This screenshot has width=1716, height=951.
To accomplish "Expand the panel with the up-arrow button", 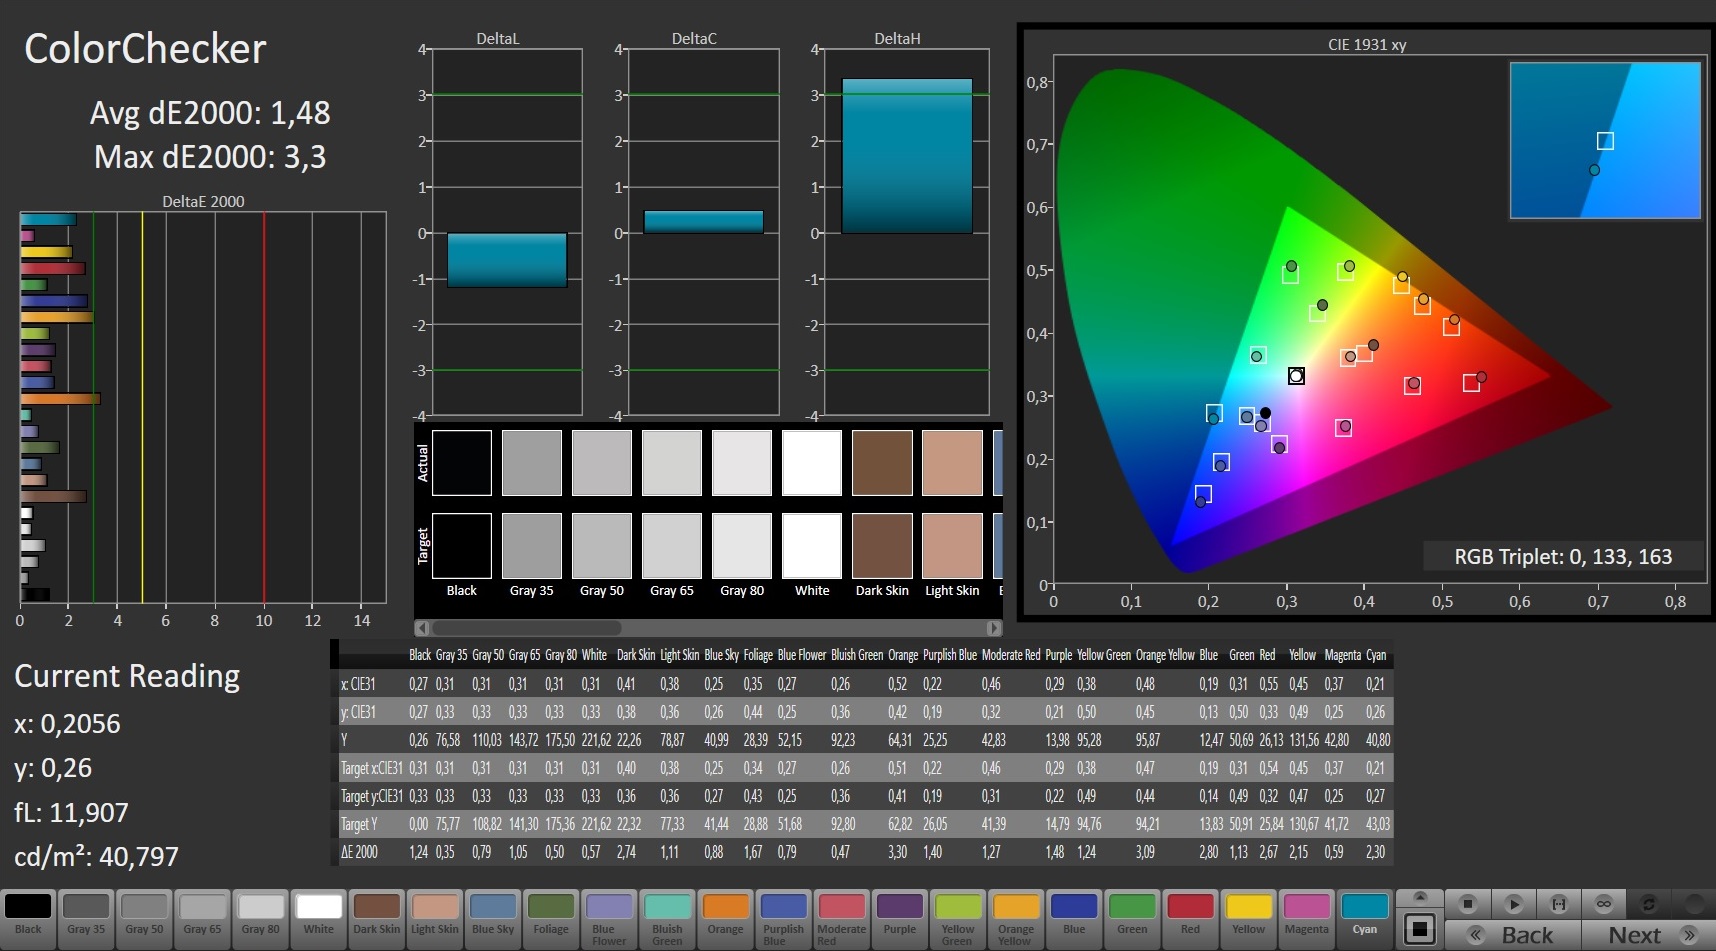I will pyautogui.click(x=1419, y=897).
